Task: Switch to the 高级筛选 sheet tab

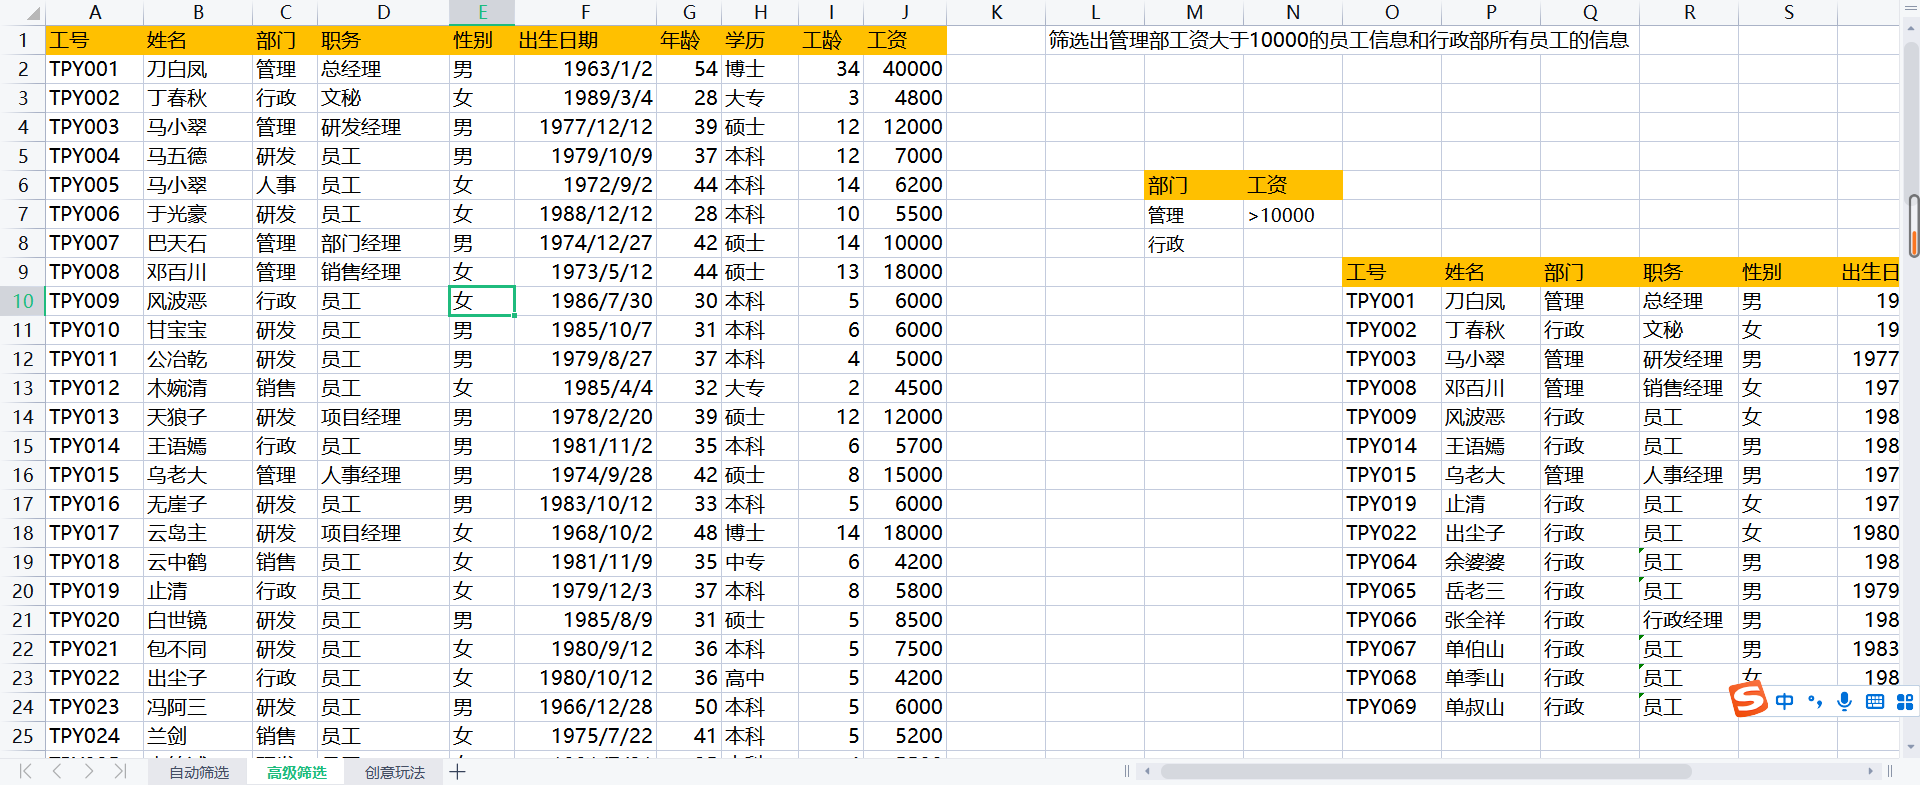Action: [x=296, y=772]
